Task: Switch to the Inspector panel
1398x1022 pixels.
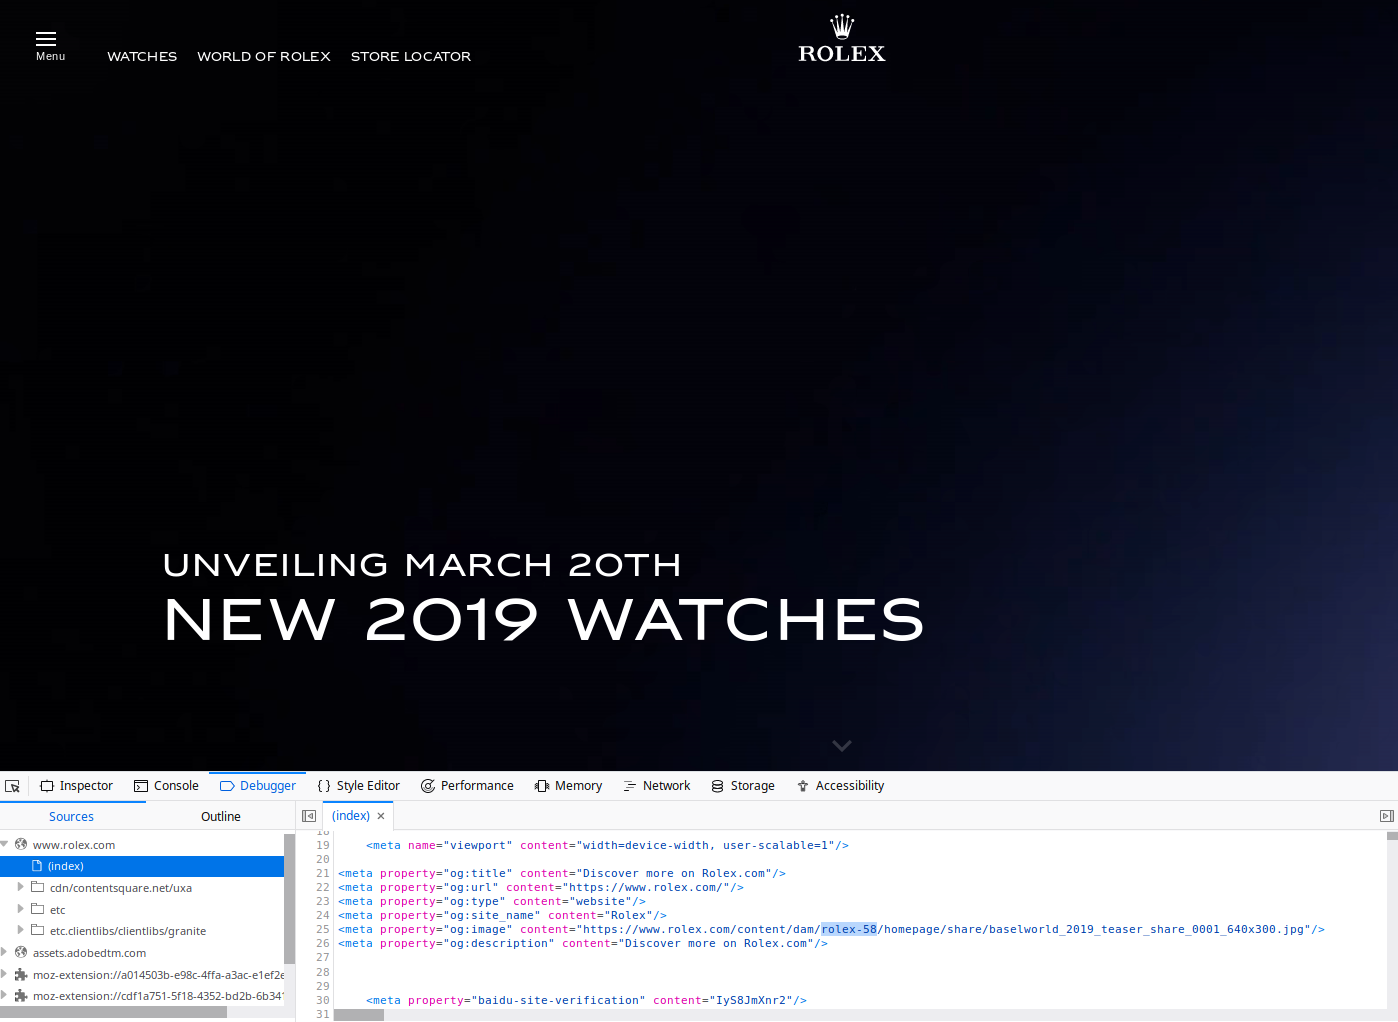Action: pos(76,786)
